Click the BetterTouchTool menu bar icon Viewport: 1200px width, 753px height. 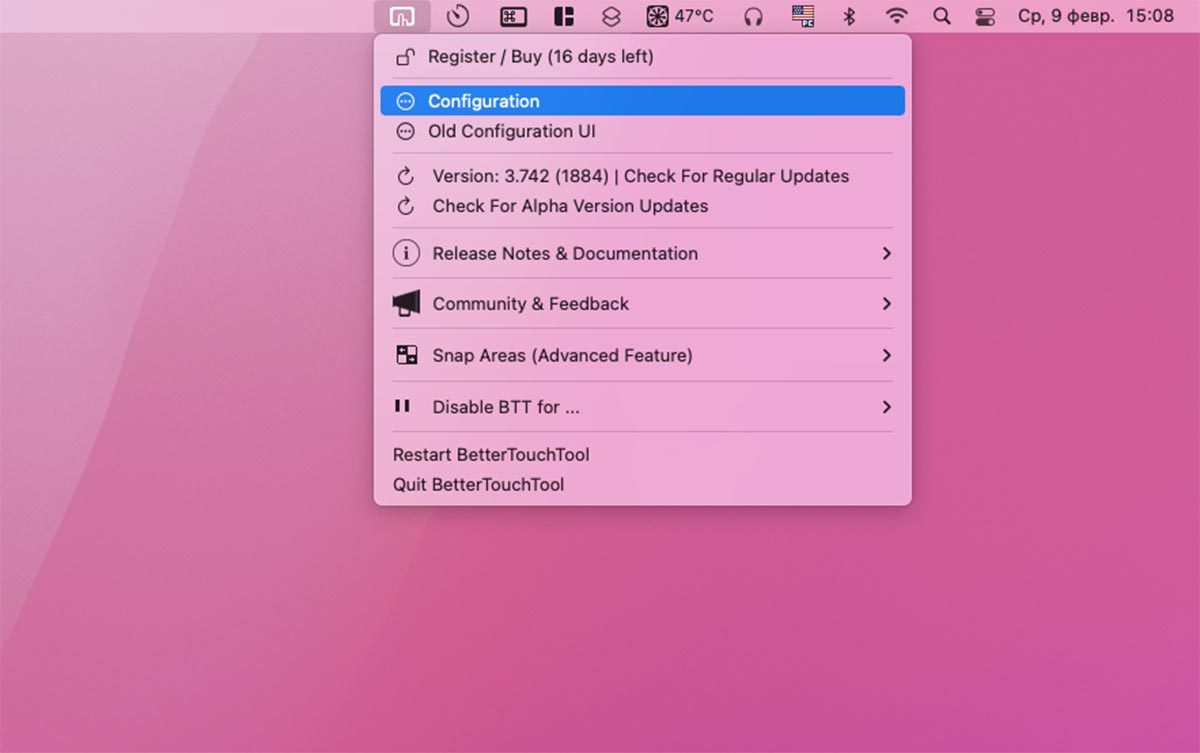tap(402, 16)
